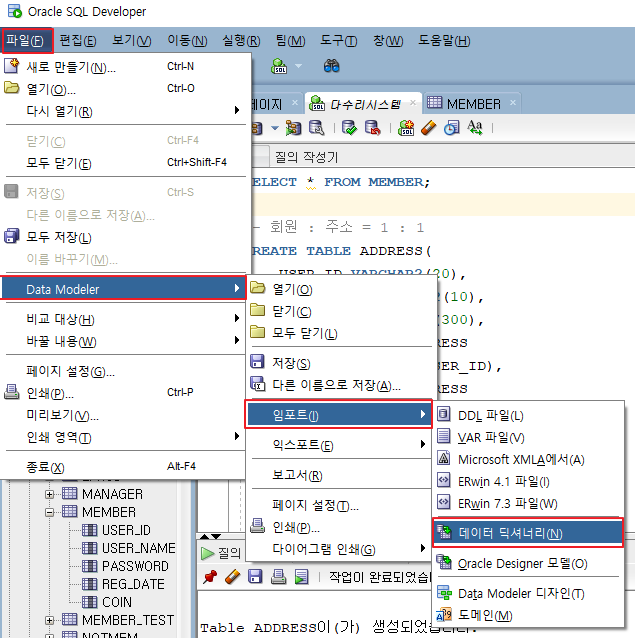Import 도메인(M)
635x638 pixels.
528,615
